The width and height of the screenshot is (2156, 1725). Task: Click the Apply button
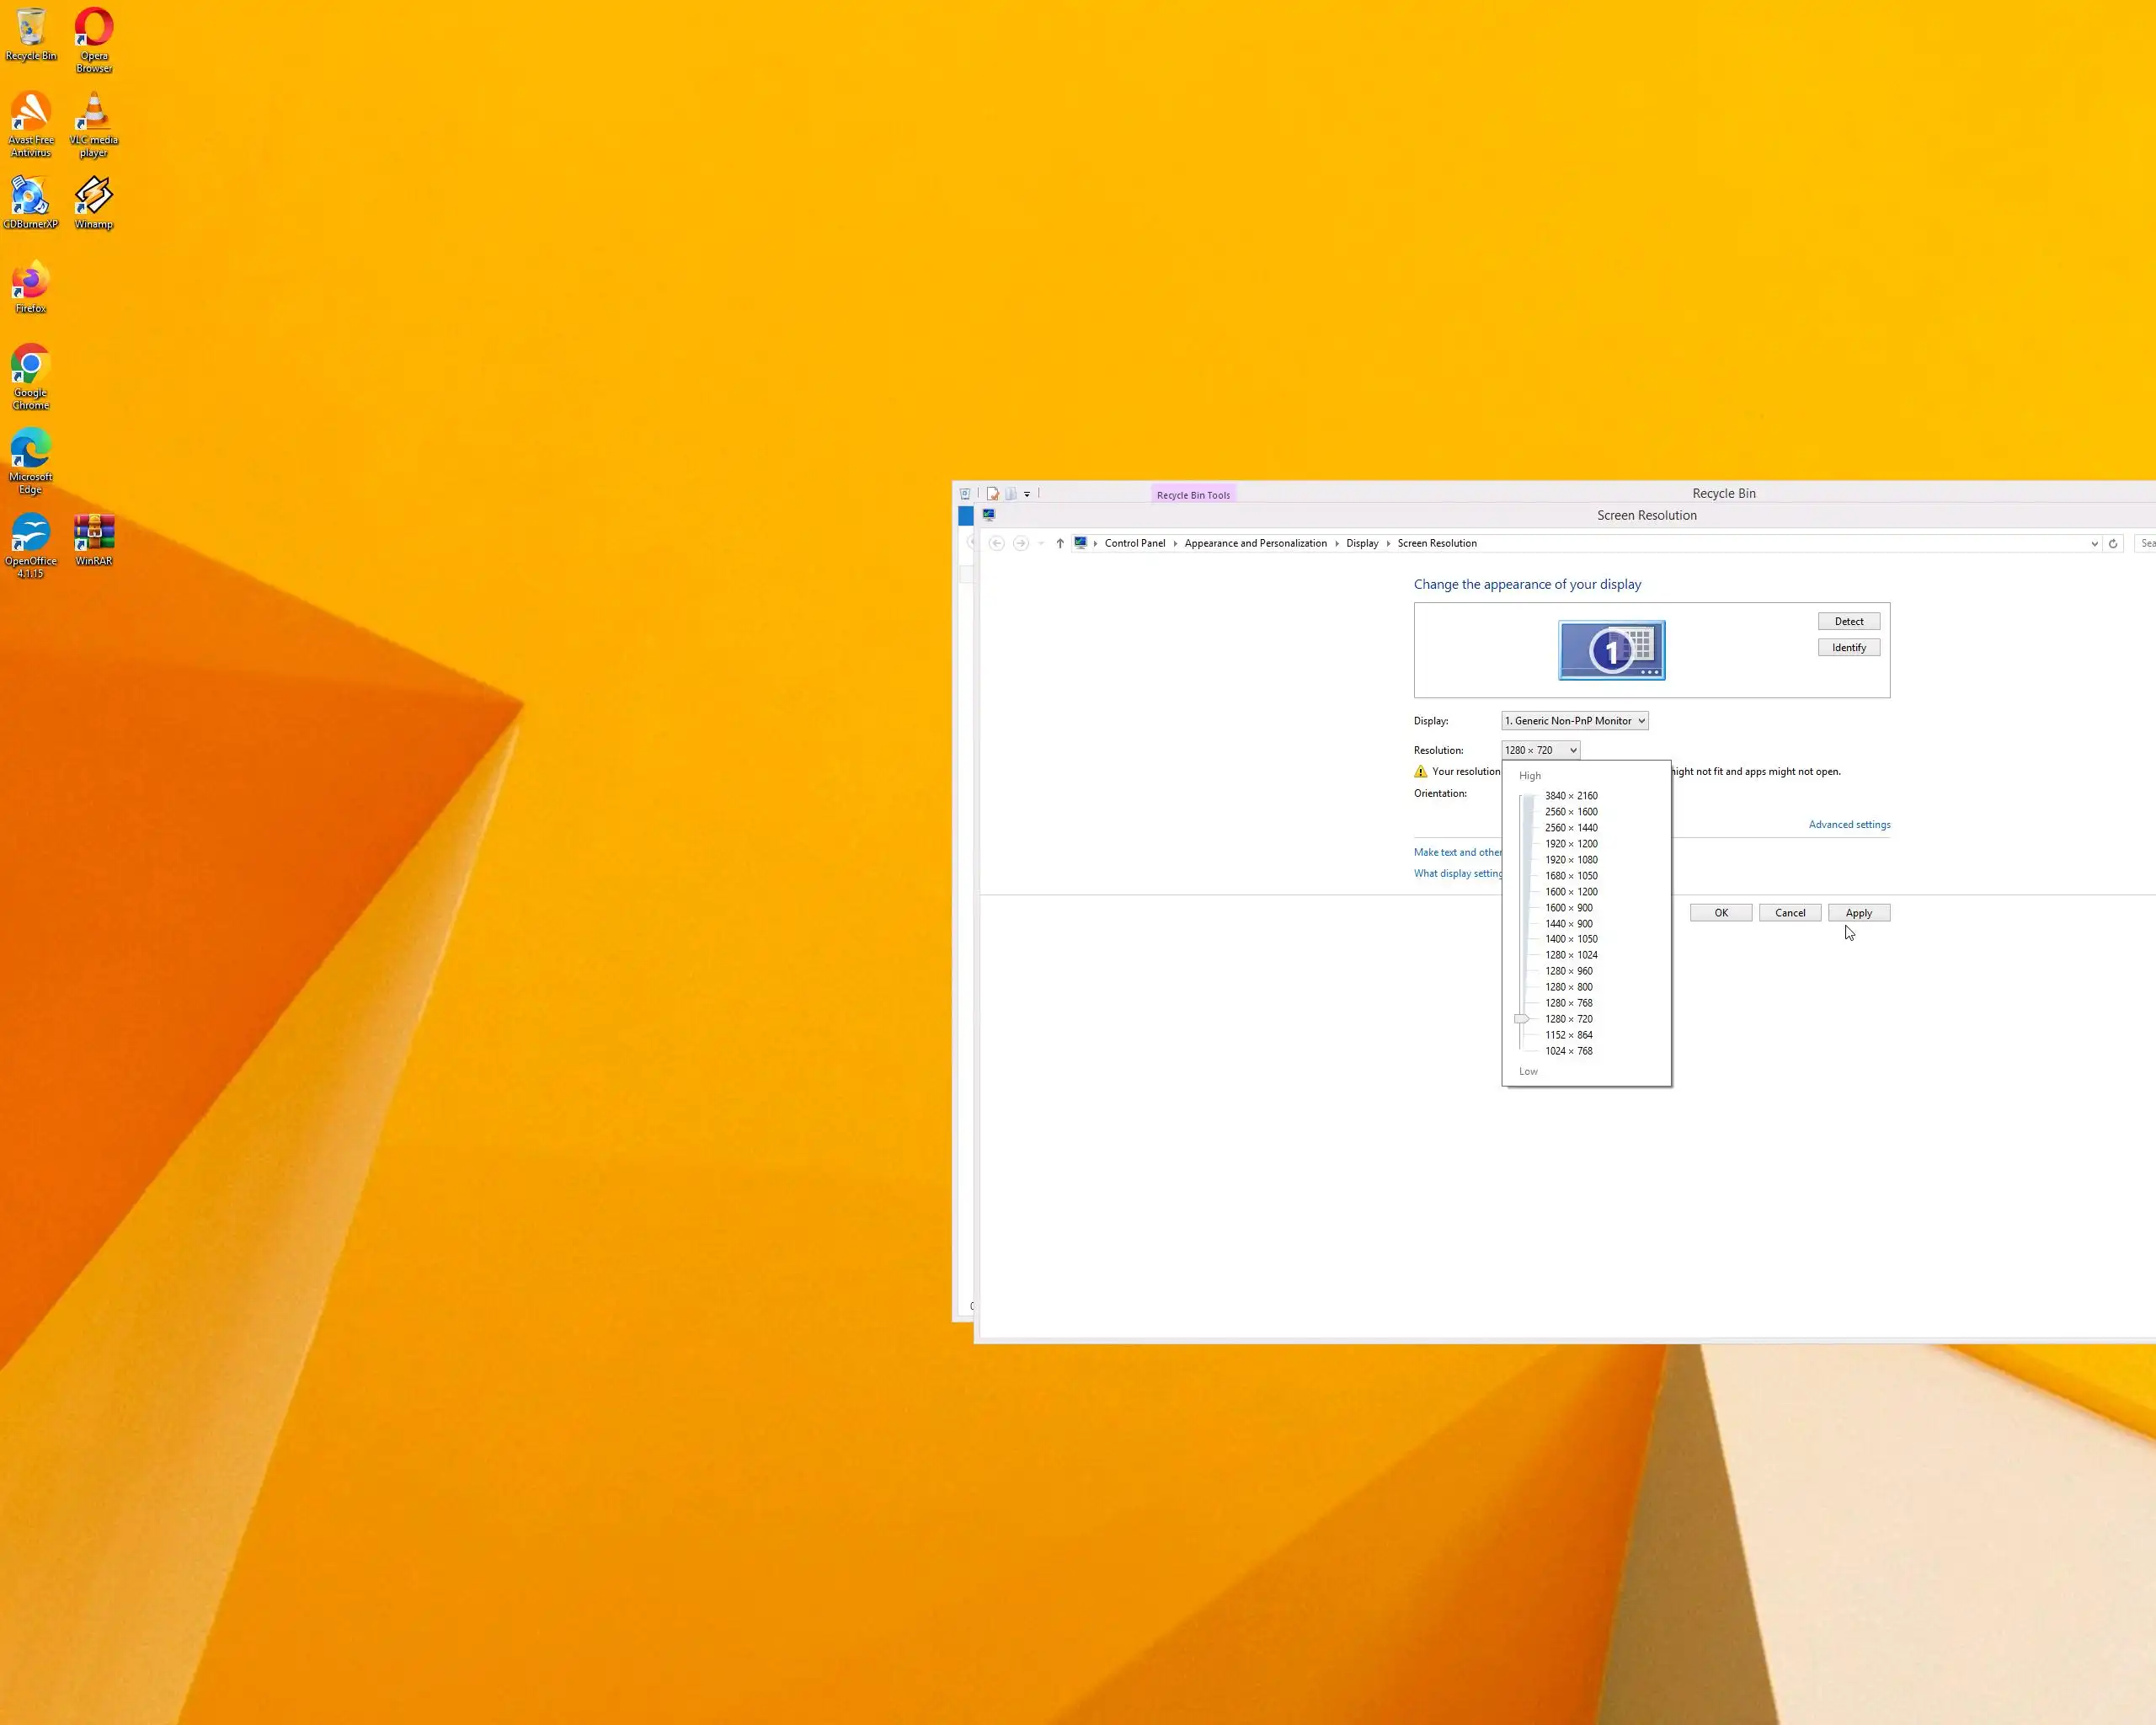click(1858, 912)
